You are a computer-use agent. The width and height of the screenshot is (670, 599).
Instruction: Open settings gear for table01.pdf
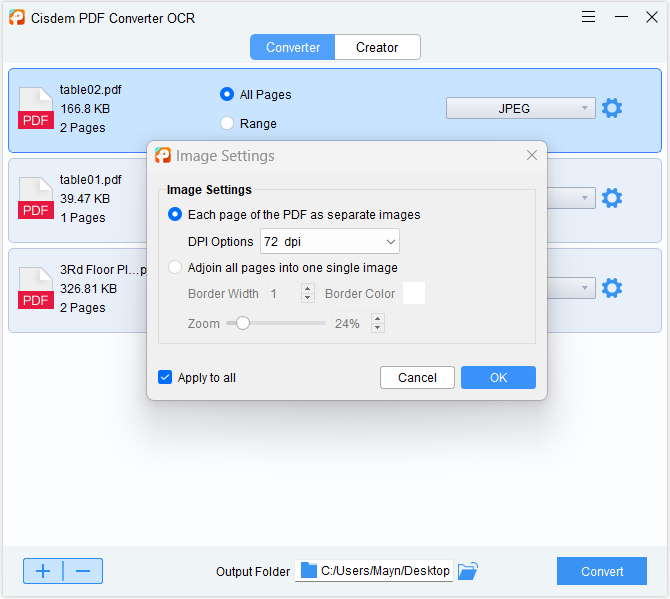point(612,198)
